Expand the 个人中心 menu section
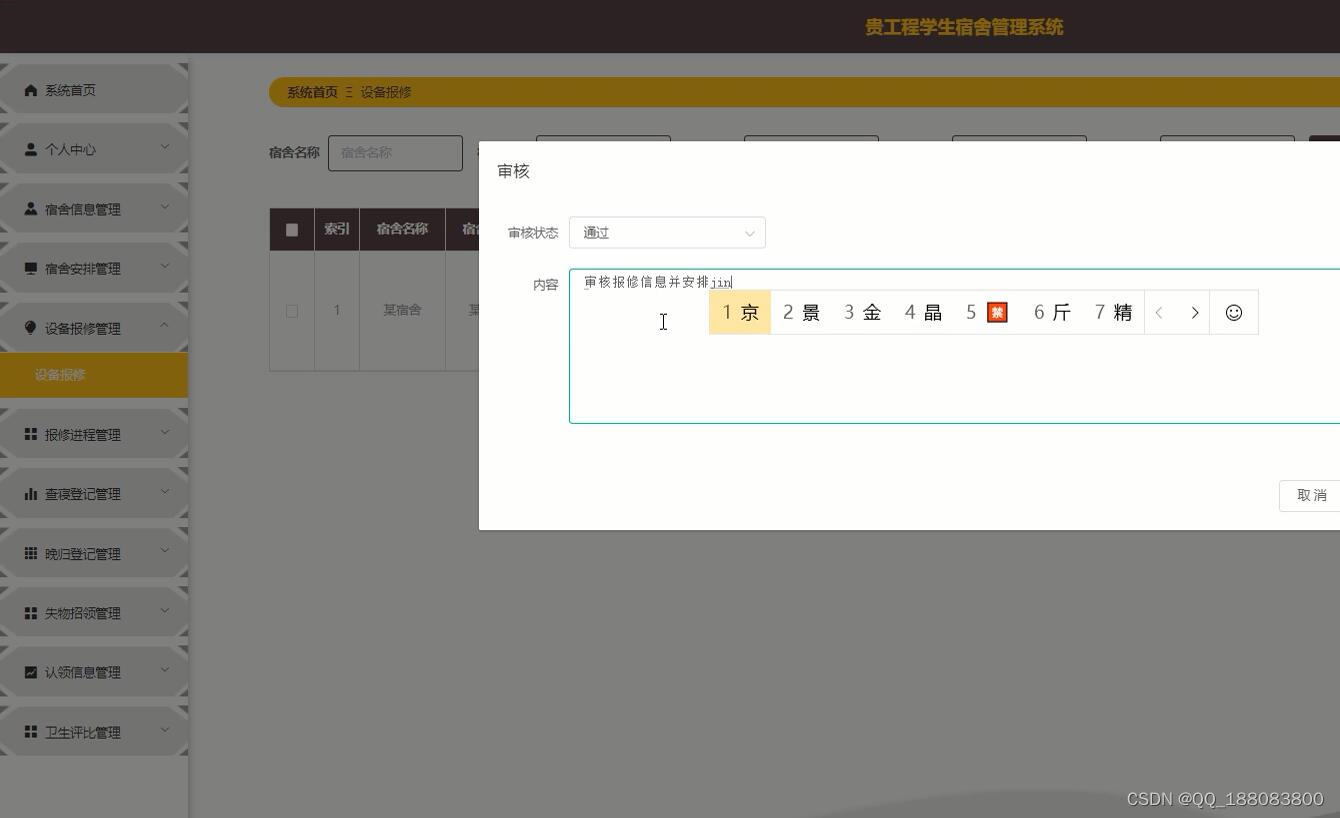The height and width of the screenshot is (818, 1340). 164,148
